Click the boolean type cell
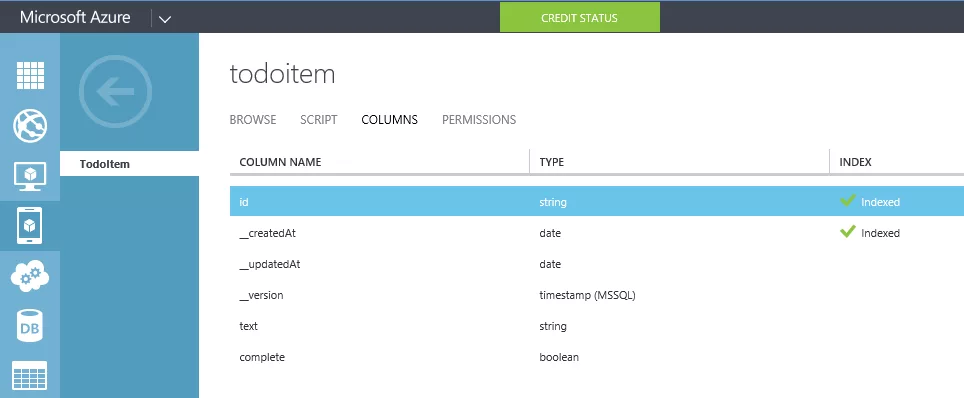Viewport: 964px width, 398px height. tap(559, 357)
